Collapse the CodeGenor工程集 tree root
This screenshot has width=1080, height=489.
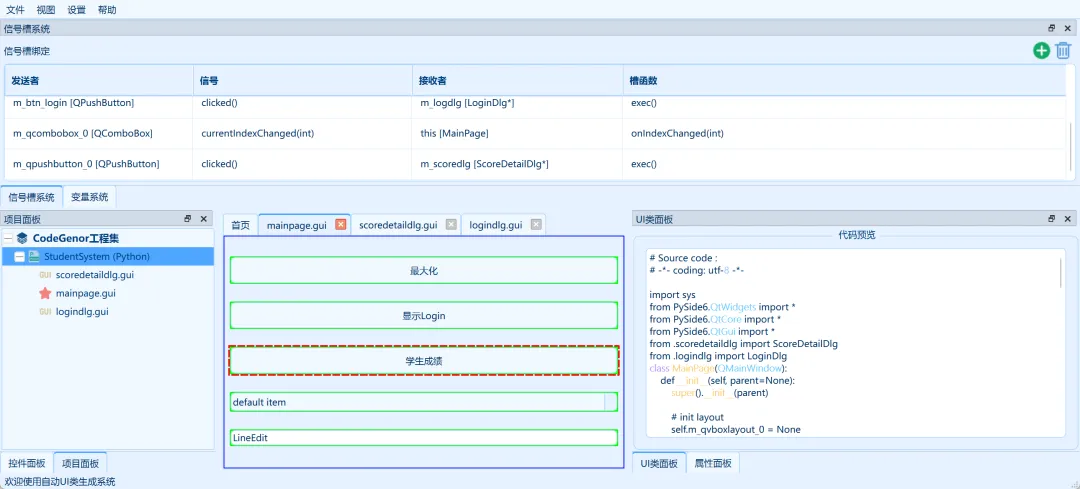[x=8, y=238]
